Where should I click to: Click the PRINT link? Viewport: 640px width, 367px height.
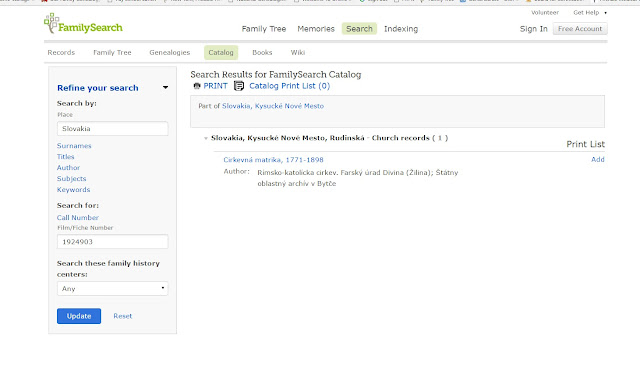point(216,86)
